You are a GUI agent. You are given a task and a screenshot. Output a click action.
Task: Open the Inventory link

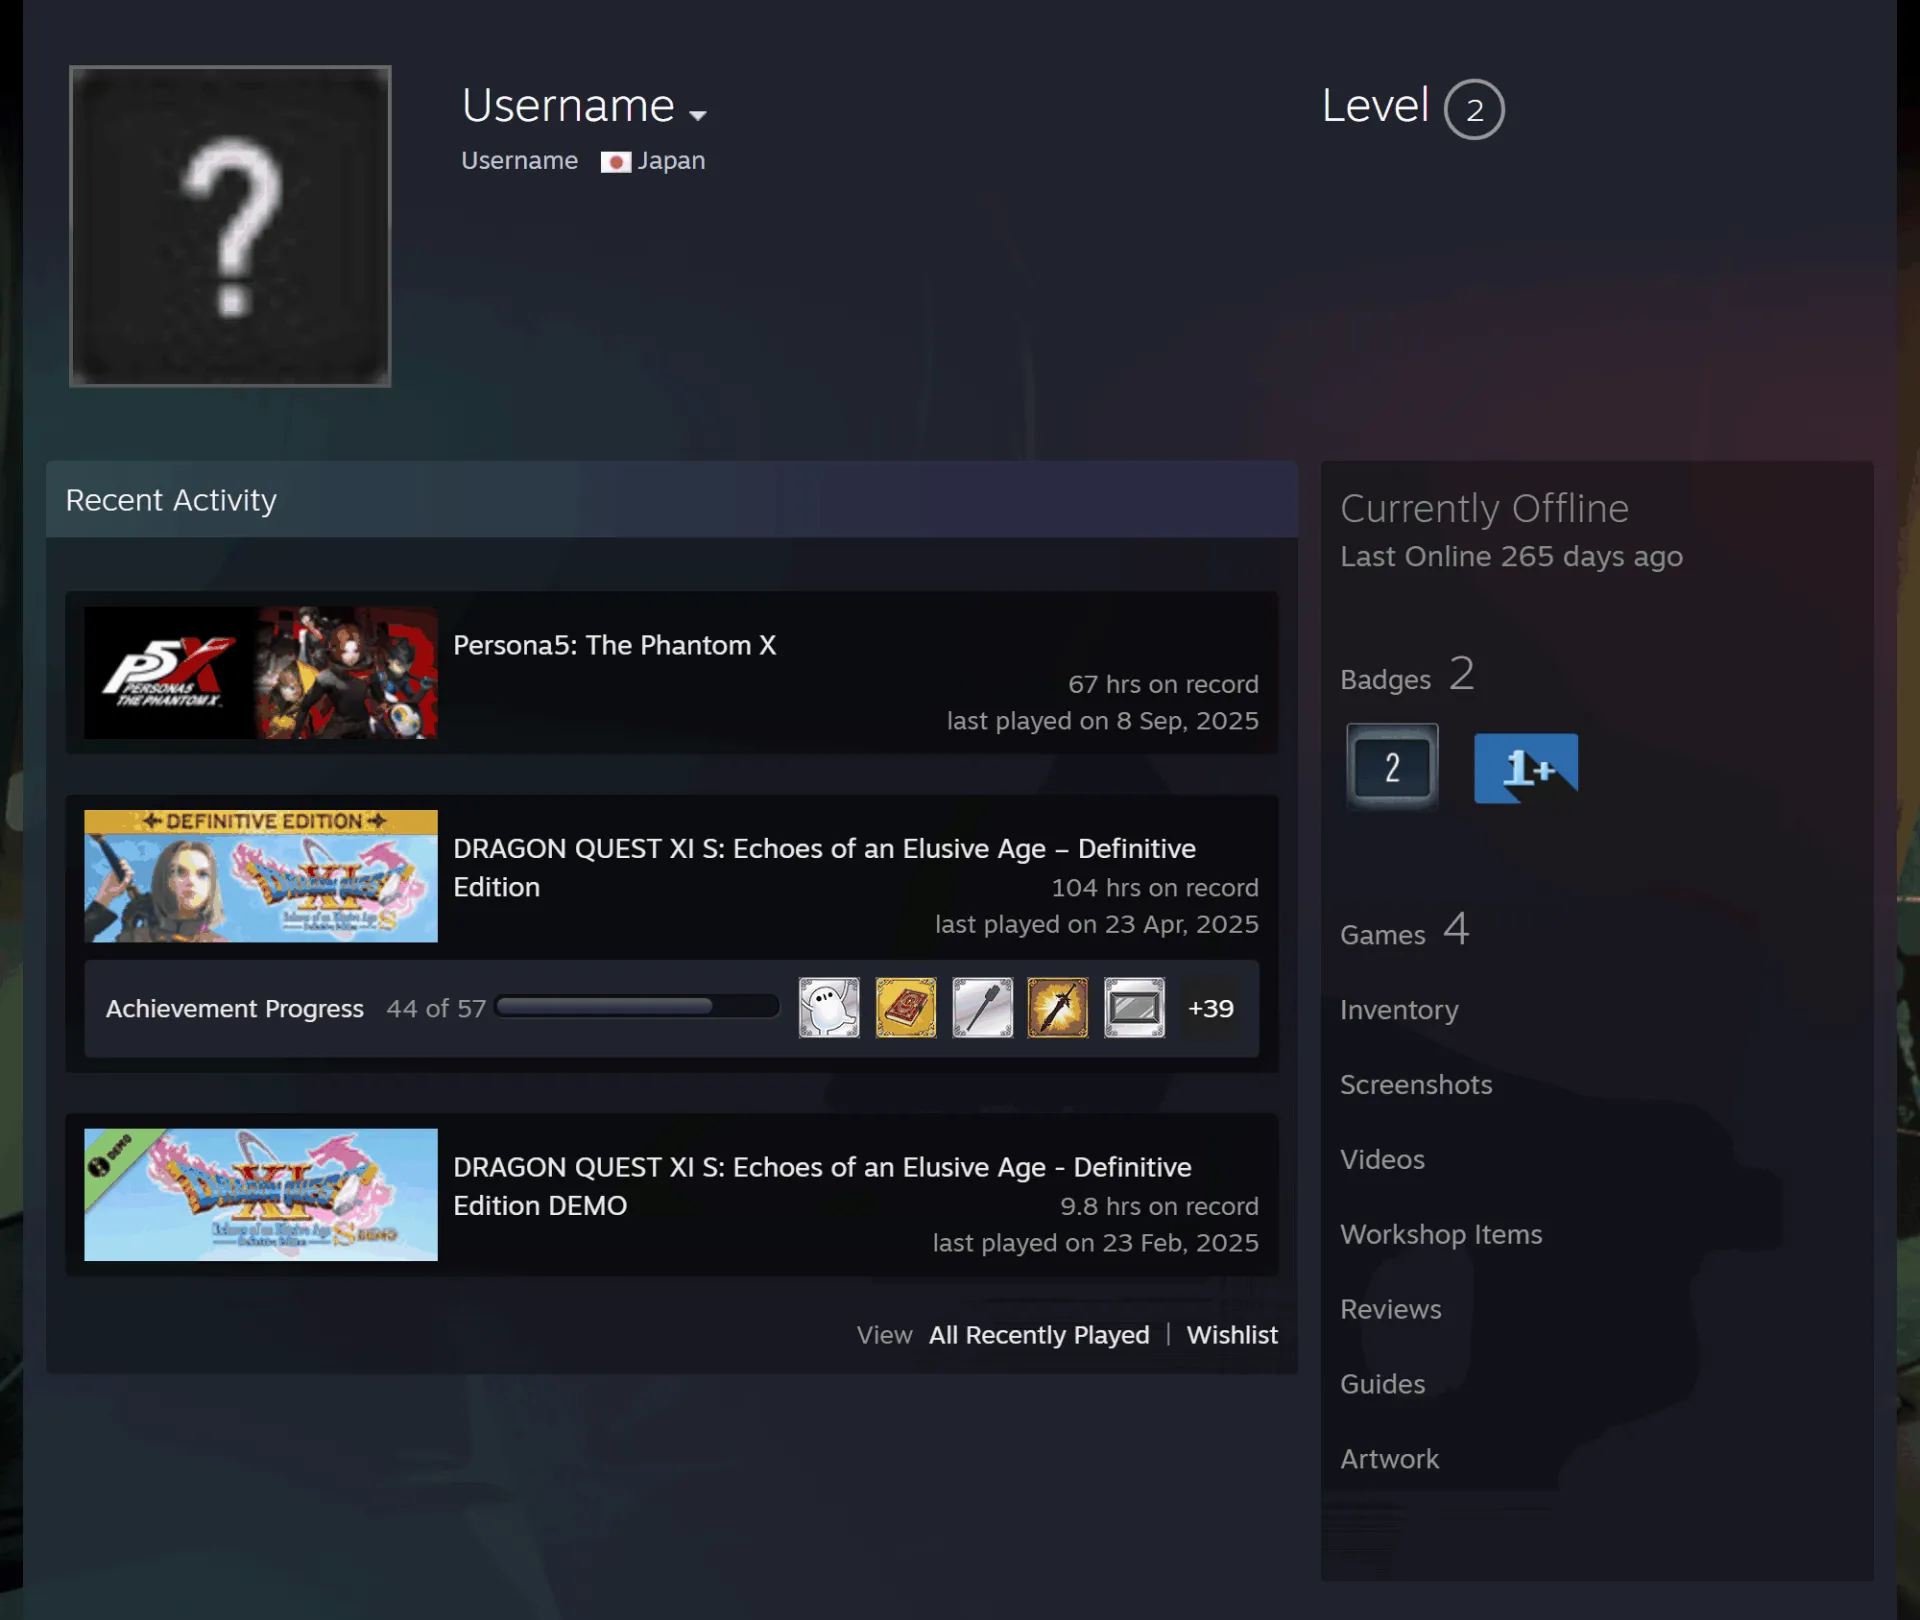(x=1399, y=1010)
